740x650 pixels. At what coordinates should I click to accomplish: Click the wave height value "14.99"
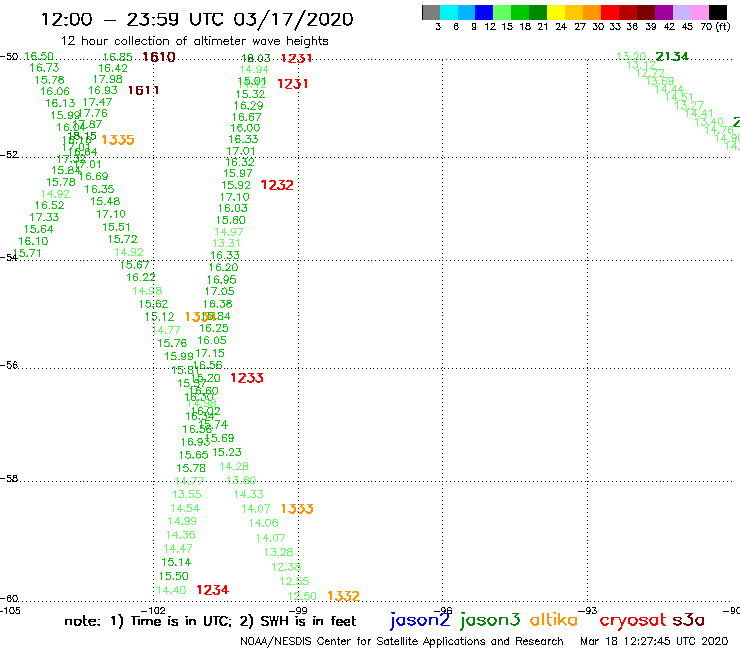click(x=182, y=521)
